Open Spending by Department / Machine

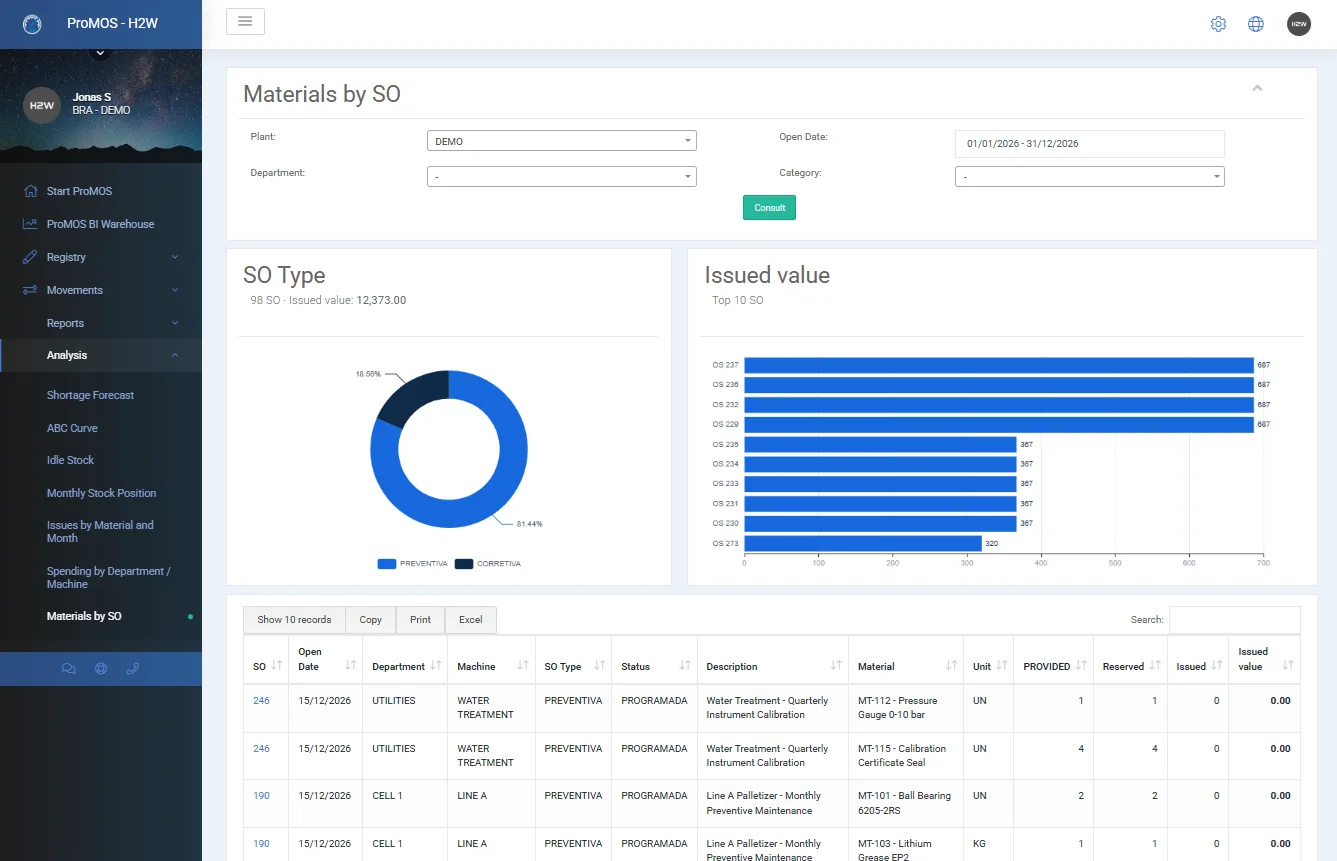109,577
